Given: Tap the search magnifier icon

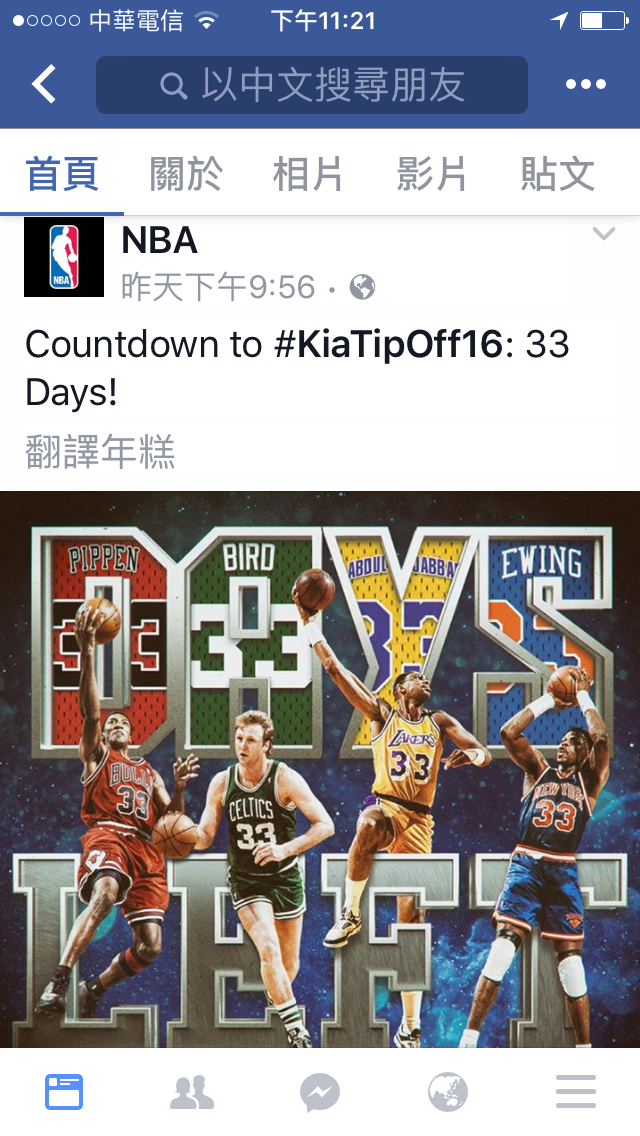Looking at the screenshot, I should pyautogui.click(x=174, y=85).
